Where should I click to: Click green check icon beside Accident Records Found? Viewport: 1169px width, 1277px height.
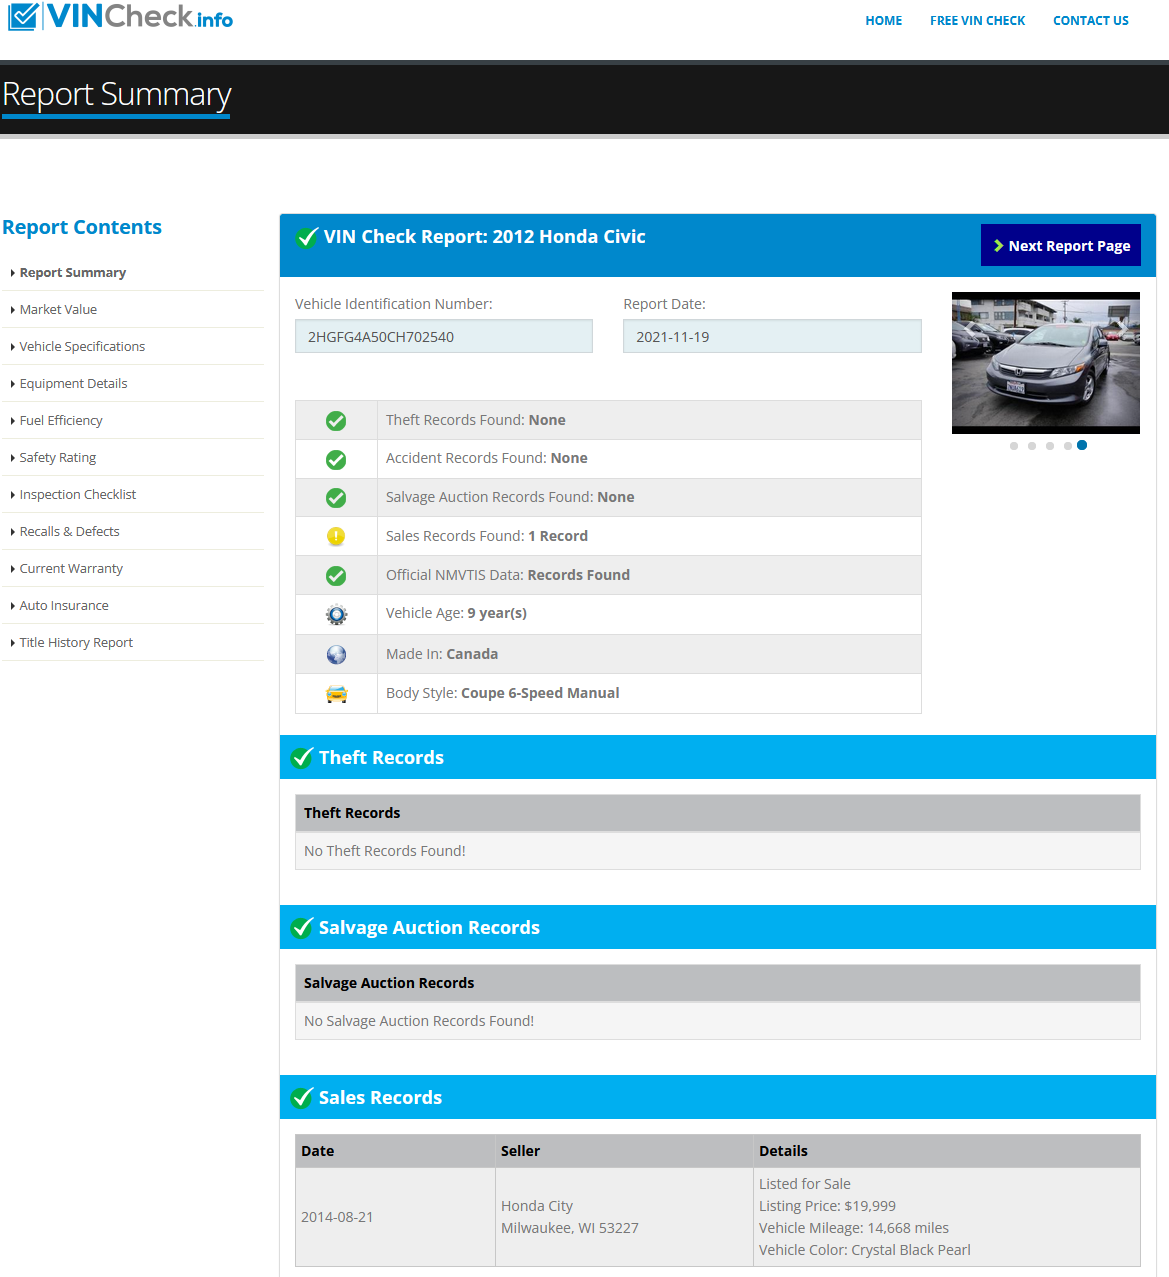[336, 460]
